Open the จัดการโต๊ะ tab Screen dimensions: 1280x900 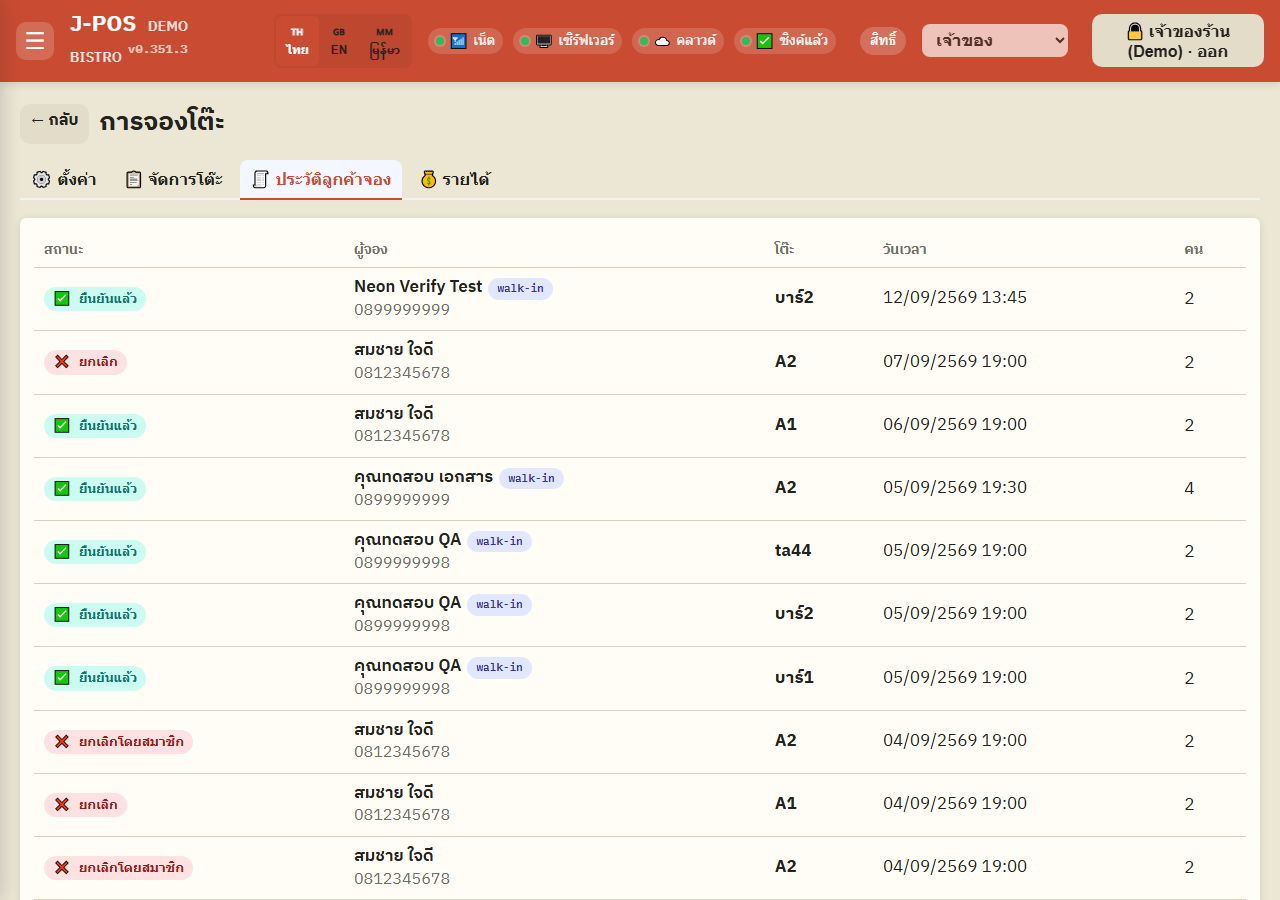pyautogui.click(x=174, y=180)
